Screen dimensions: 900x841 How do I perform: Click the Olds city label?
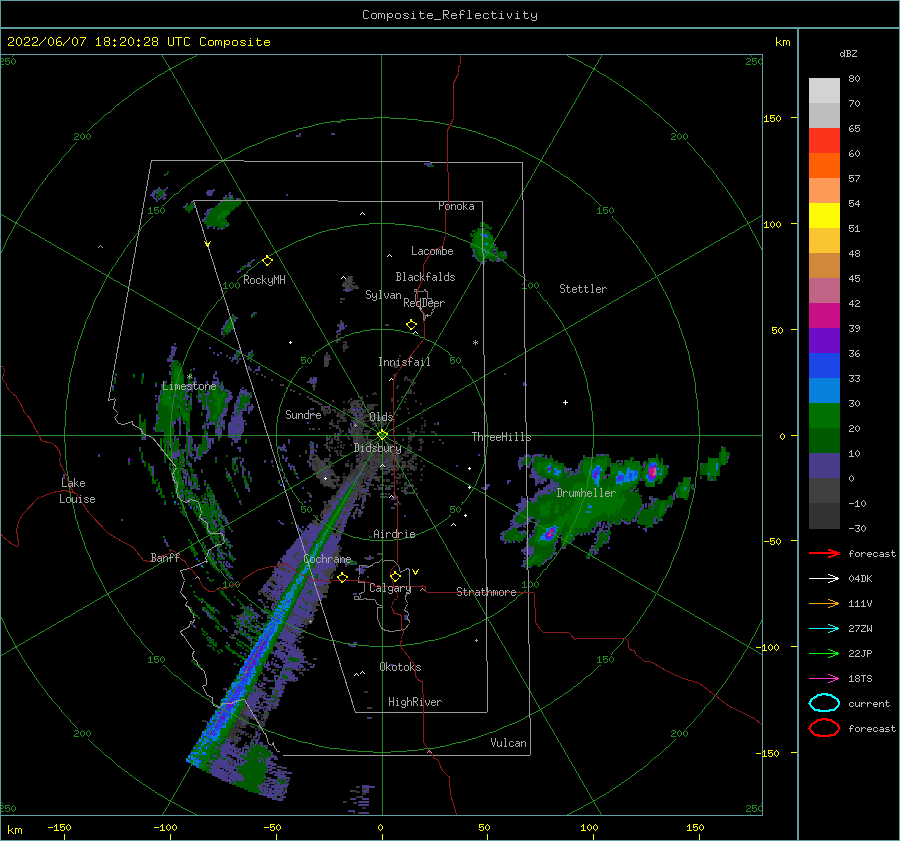click(381, 417)
